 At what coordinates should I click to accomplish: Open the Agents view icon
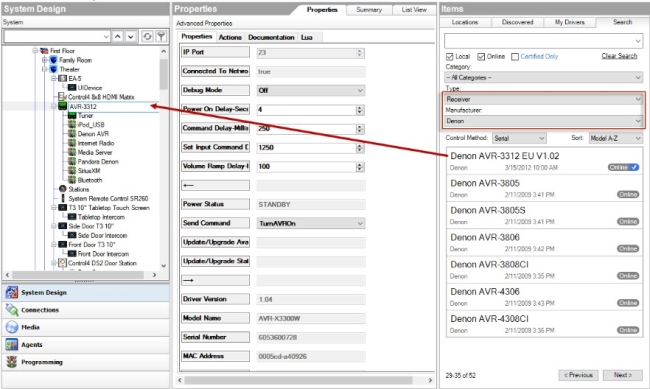pyautogui.click(x=12, y=345)
